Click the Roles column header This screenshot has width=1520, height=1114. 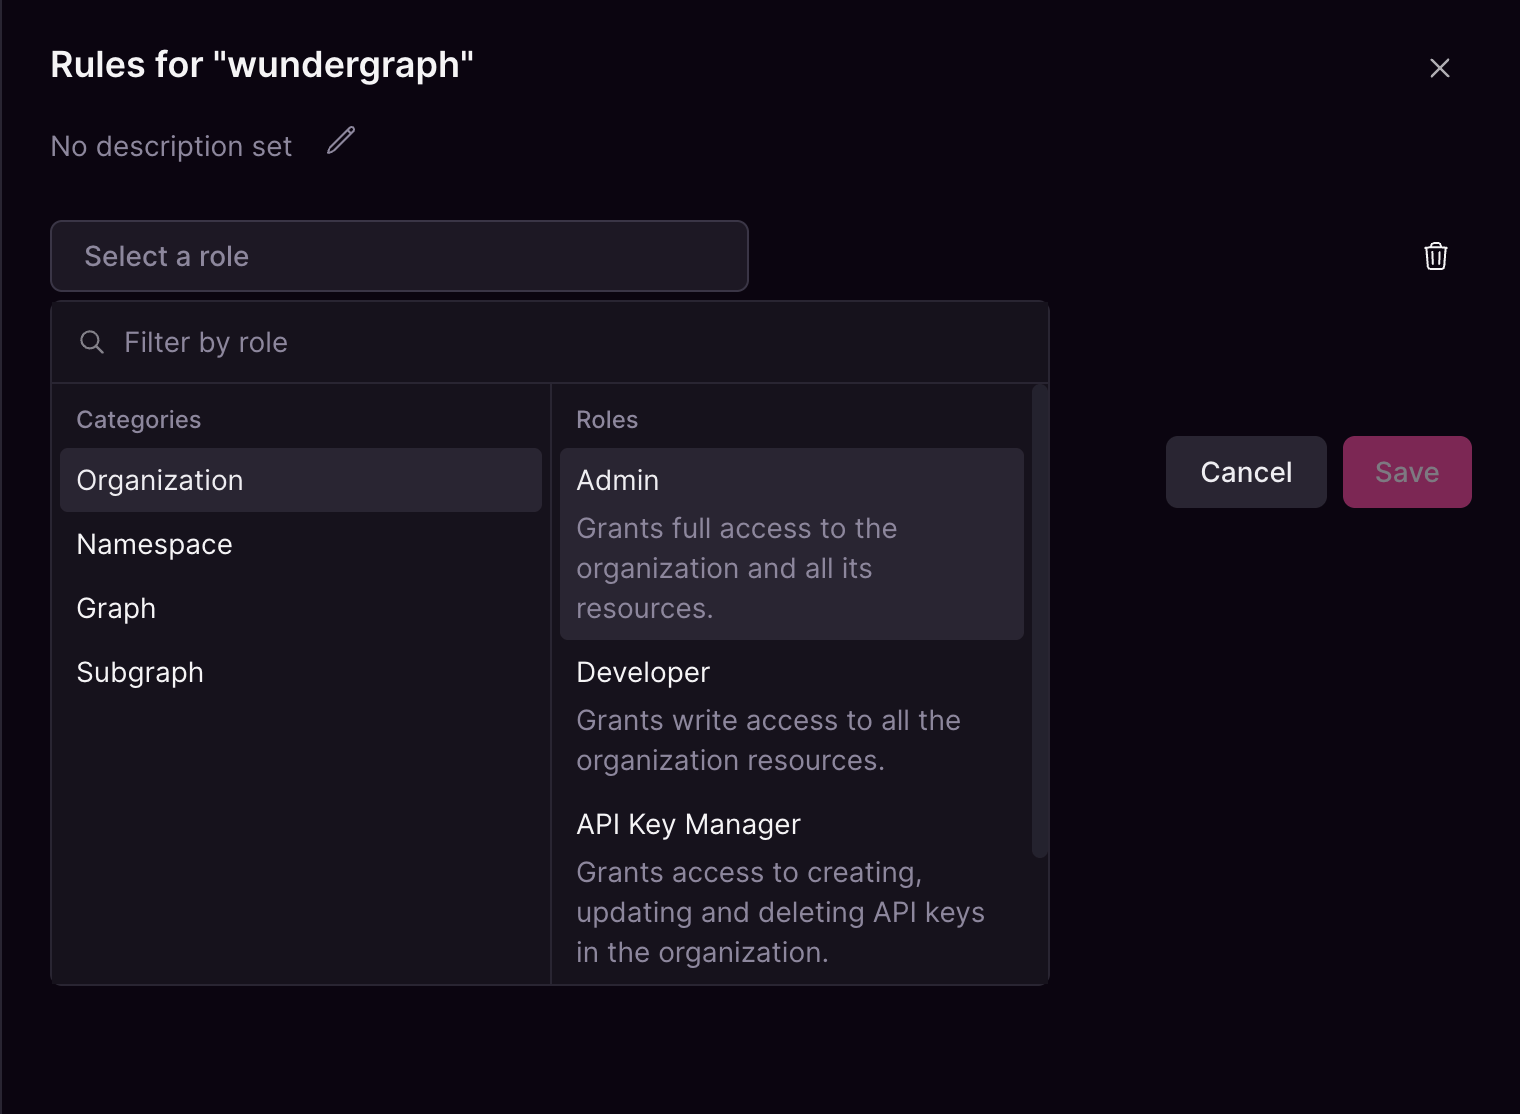(607, 419)
